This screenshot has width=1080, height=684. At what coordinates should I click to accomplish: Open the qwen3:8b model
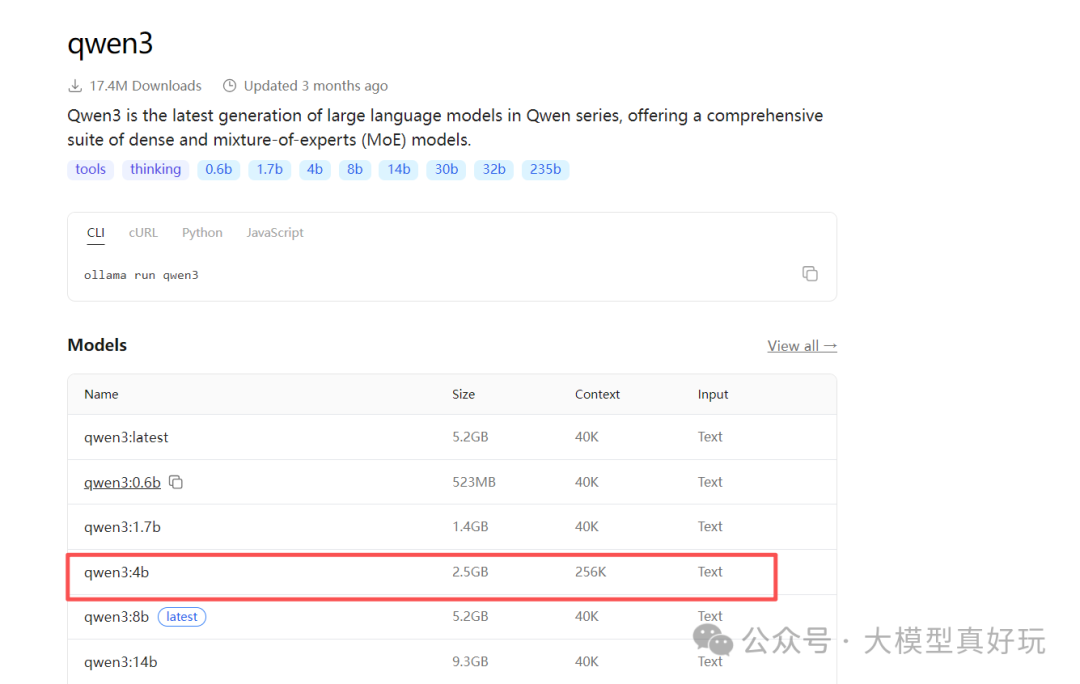tap(116, 616)
